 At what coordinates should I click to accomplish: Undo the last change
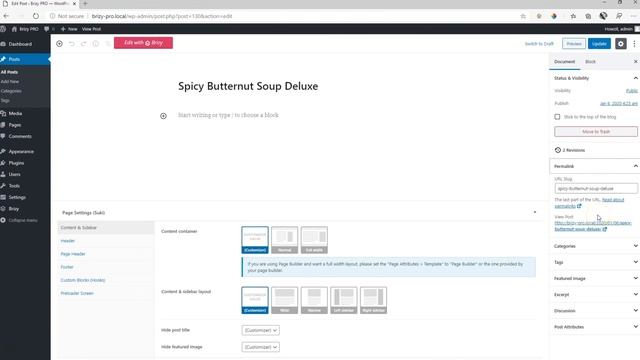pyautogui.click(x=71, y=43)
